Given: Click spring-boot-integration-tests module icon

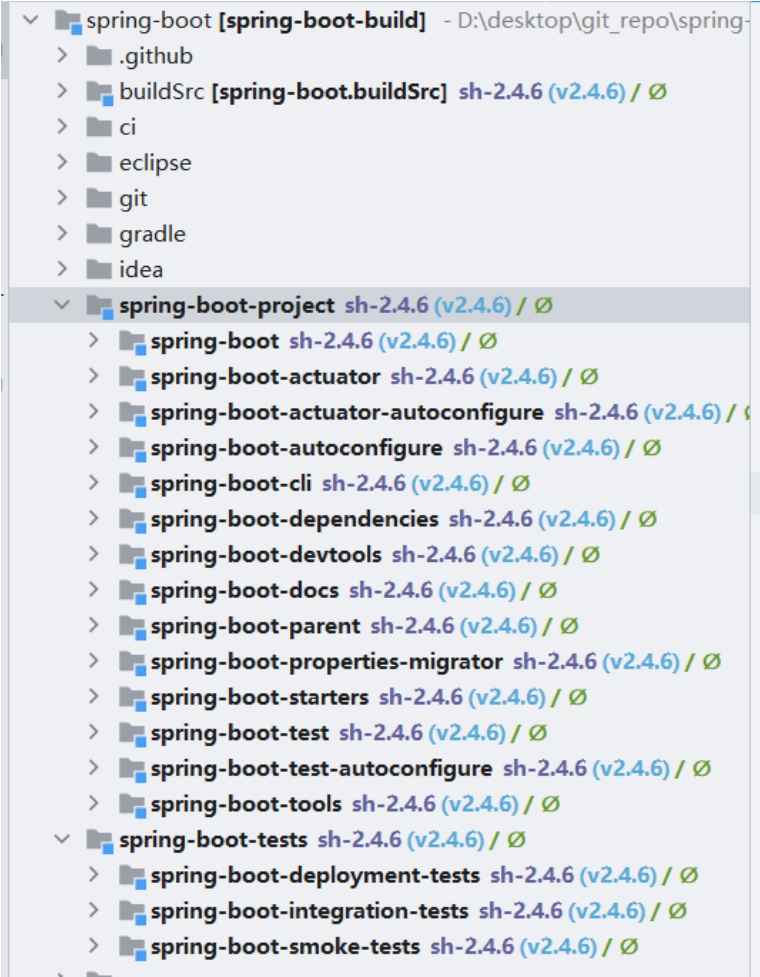Looking at the screenshot, I should [x=132, y=912].
